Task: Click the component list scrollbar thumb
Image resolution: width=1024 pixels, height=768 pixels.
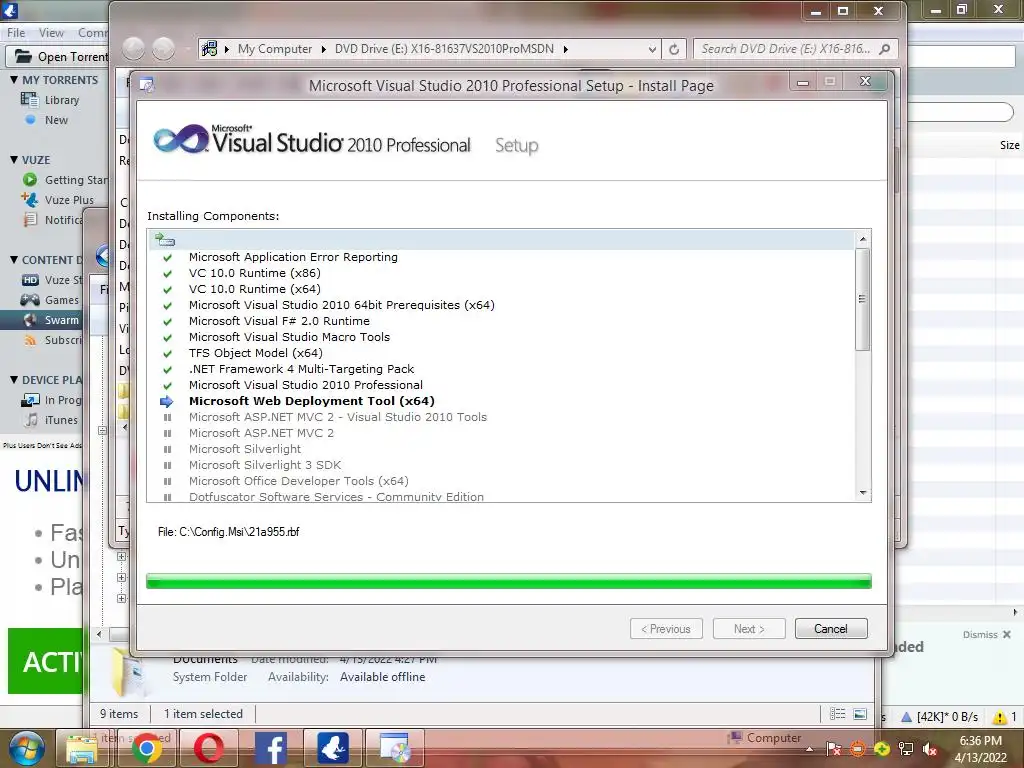Action: pos(863,299)
